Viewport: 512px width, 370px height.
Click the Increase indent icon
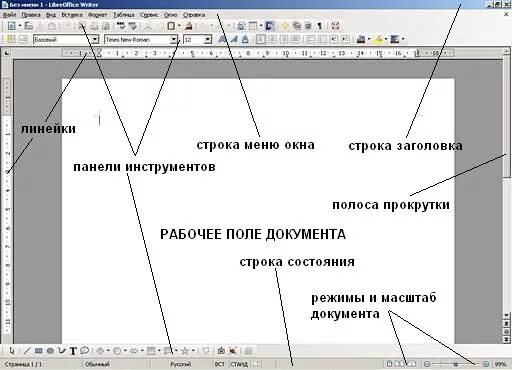coord(345,39)
